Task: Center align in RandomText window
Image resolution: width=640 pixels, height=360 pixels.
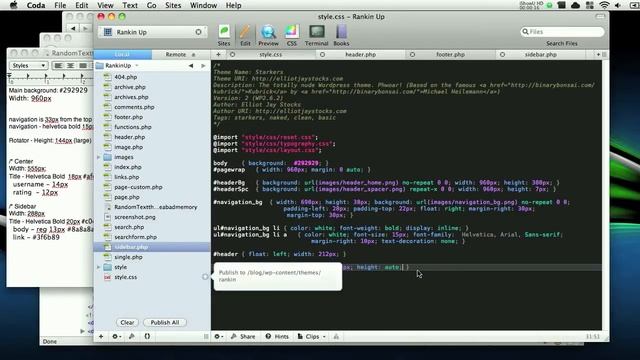Action: tap(71, 65)
